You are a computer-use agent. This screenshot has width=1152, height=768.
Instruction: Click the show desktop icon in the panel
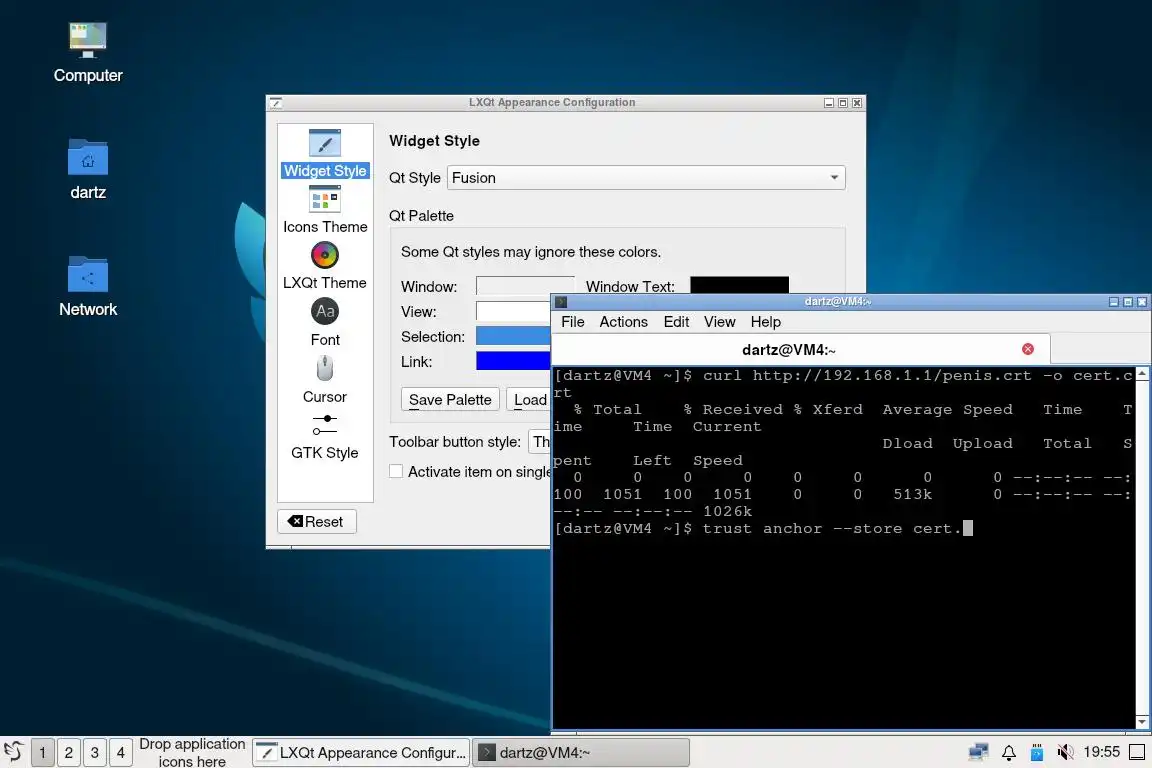pyautogui.click(x=1137, y=752)
